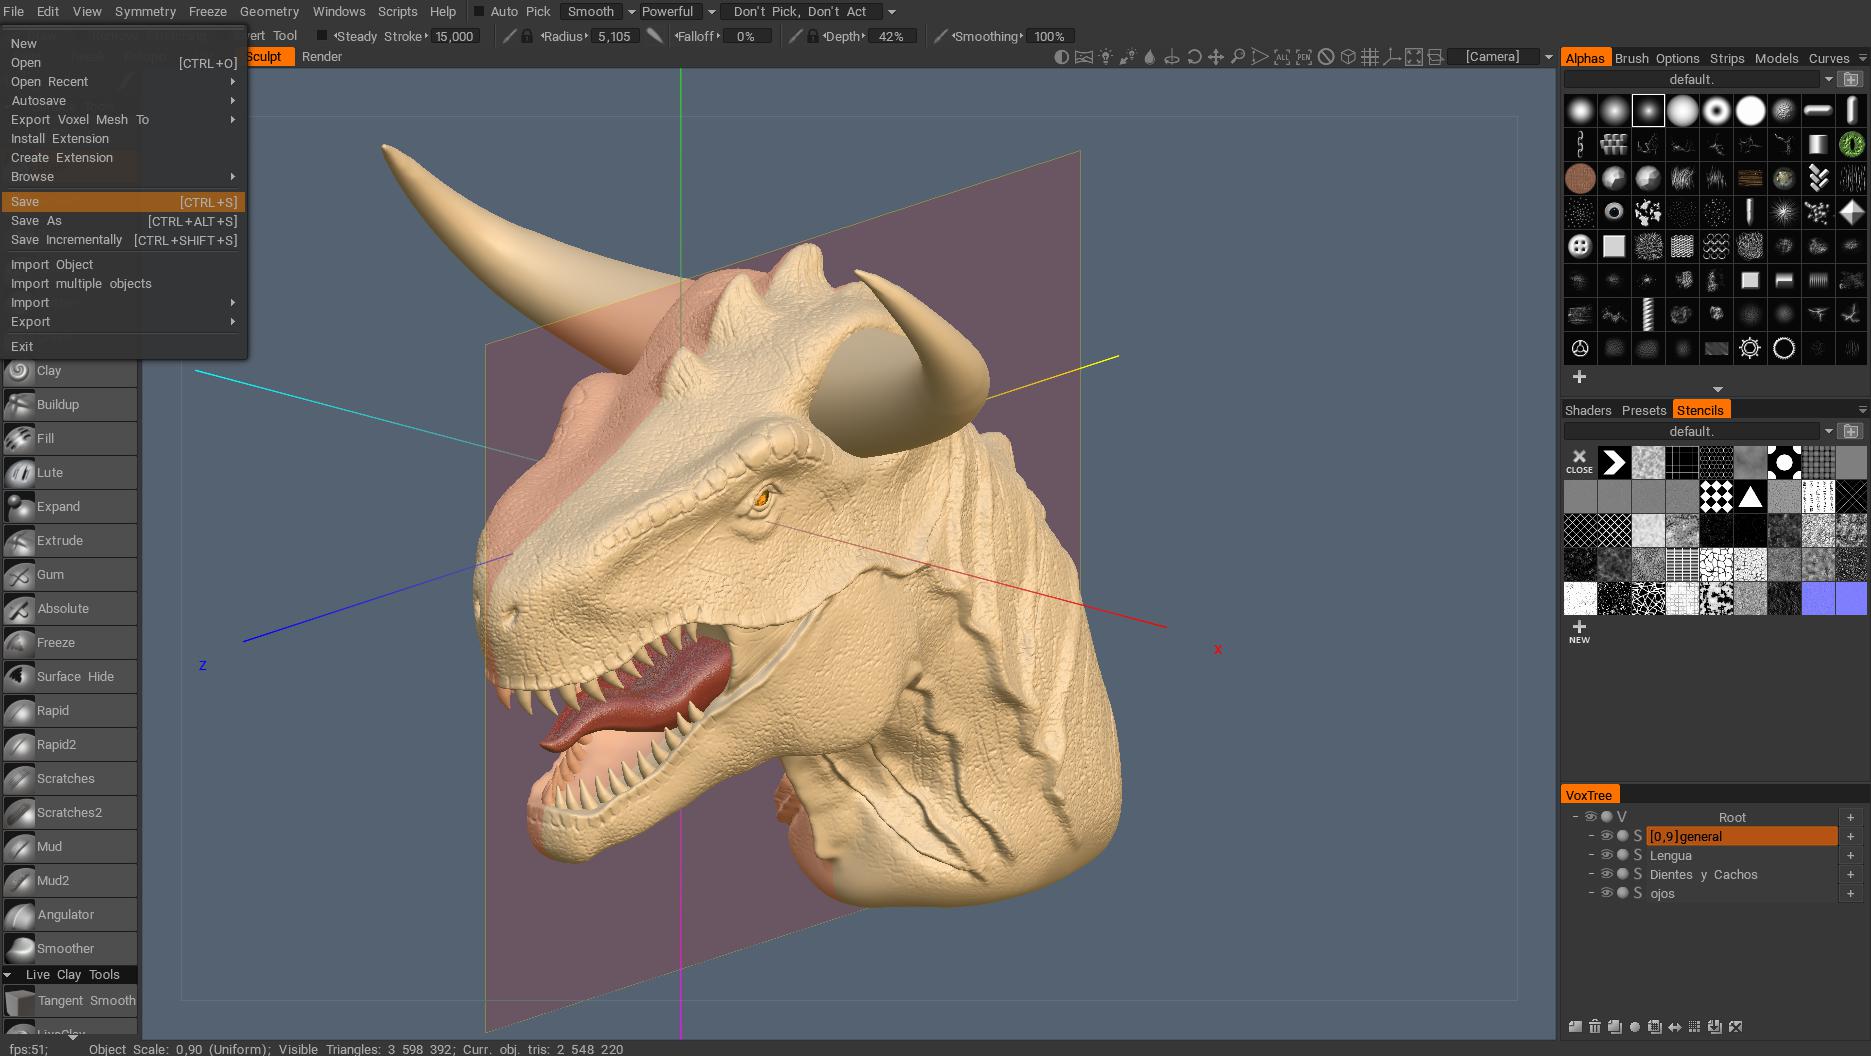Screen dimensions: 1871x1056
Task: Select the Surface Hide tool
Action: 69,677
